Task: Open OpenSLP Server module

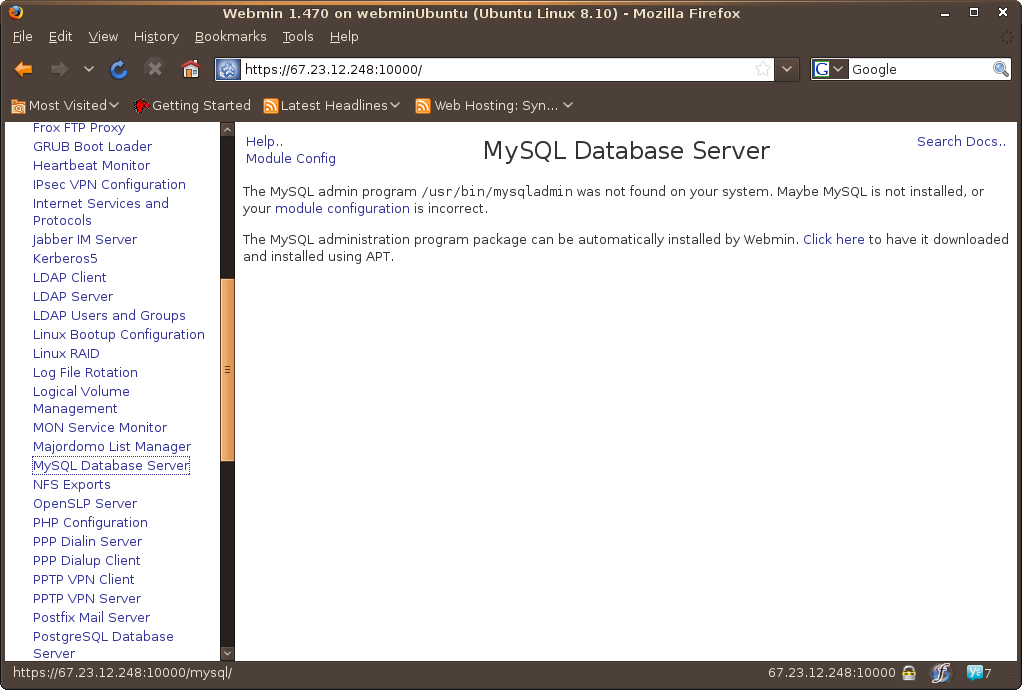Action: pos(85,503)
